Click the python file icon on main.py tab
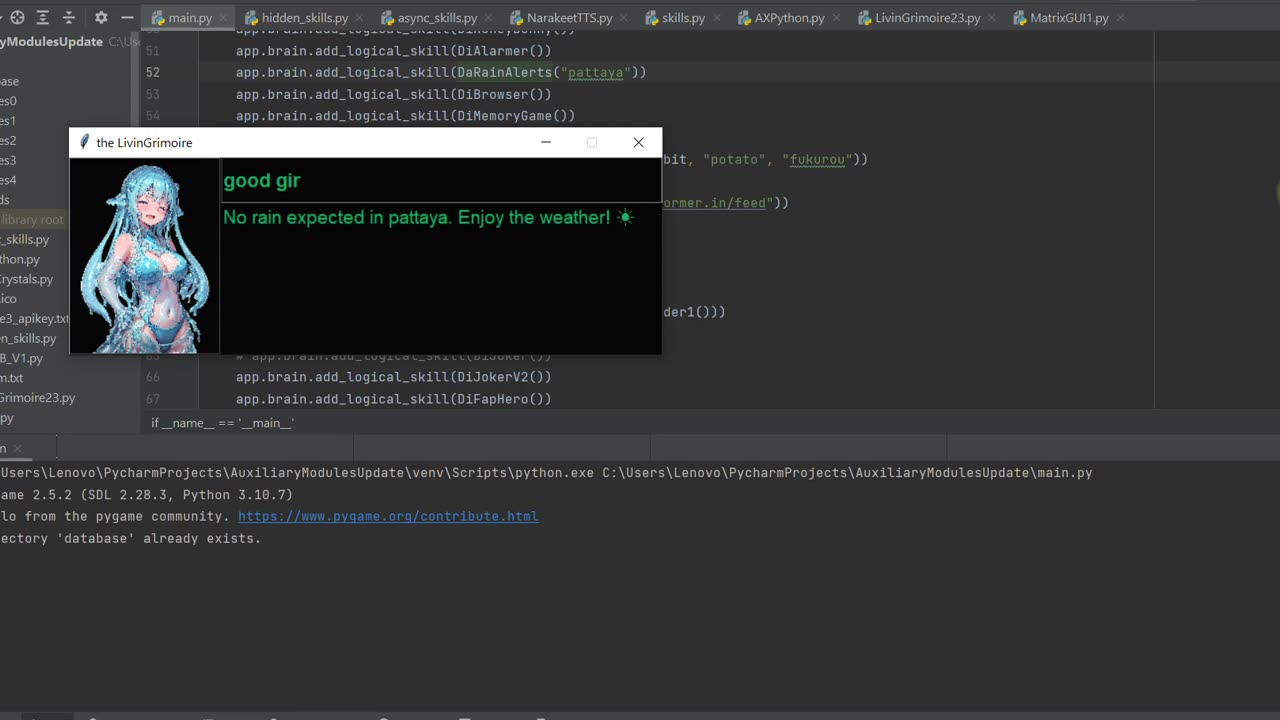The width and height of the screenshot is (1280, 720). pos(158,18)
